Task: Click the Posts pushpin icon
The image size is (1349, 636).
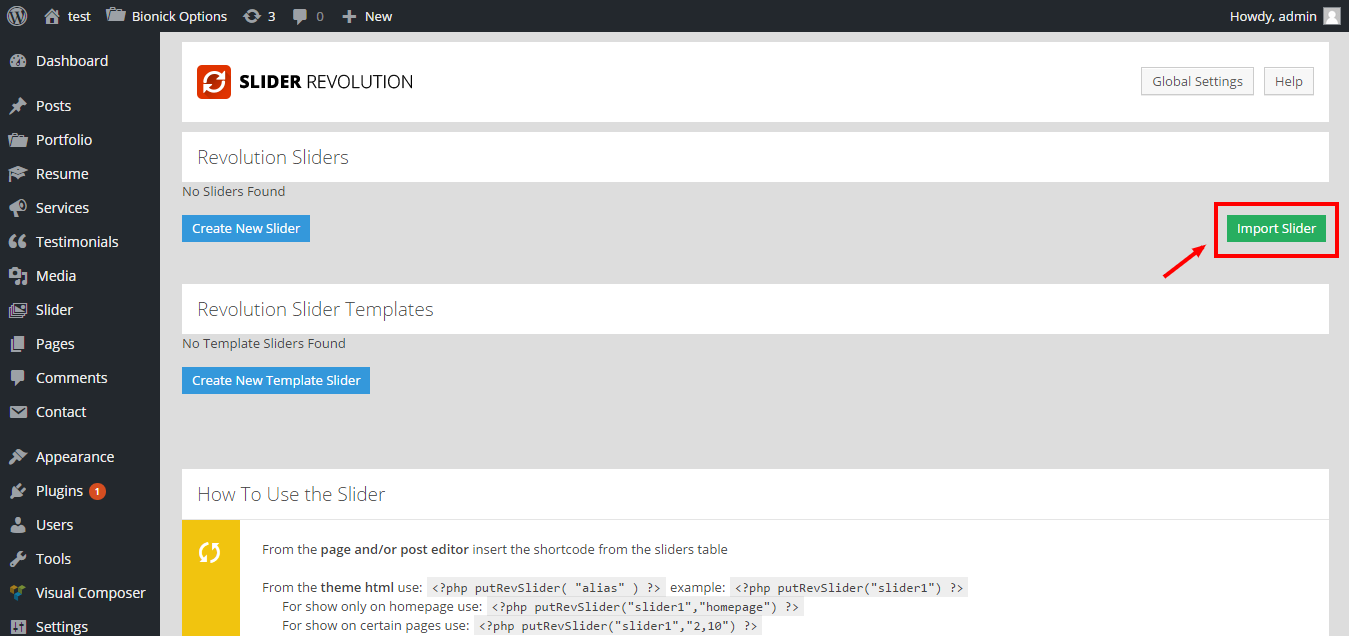Action: (x=18, y=106)
